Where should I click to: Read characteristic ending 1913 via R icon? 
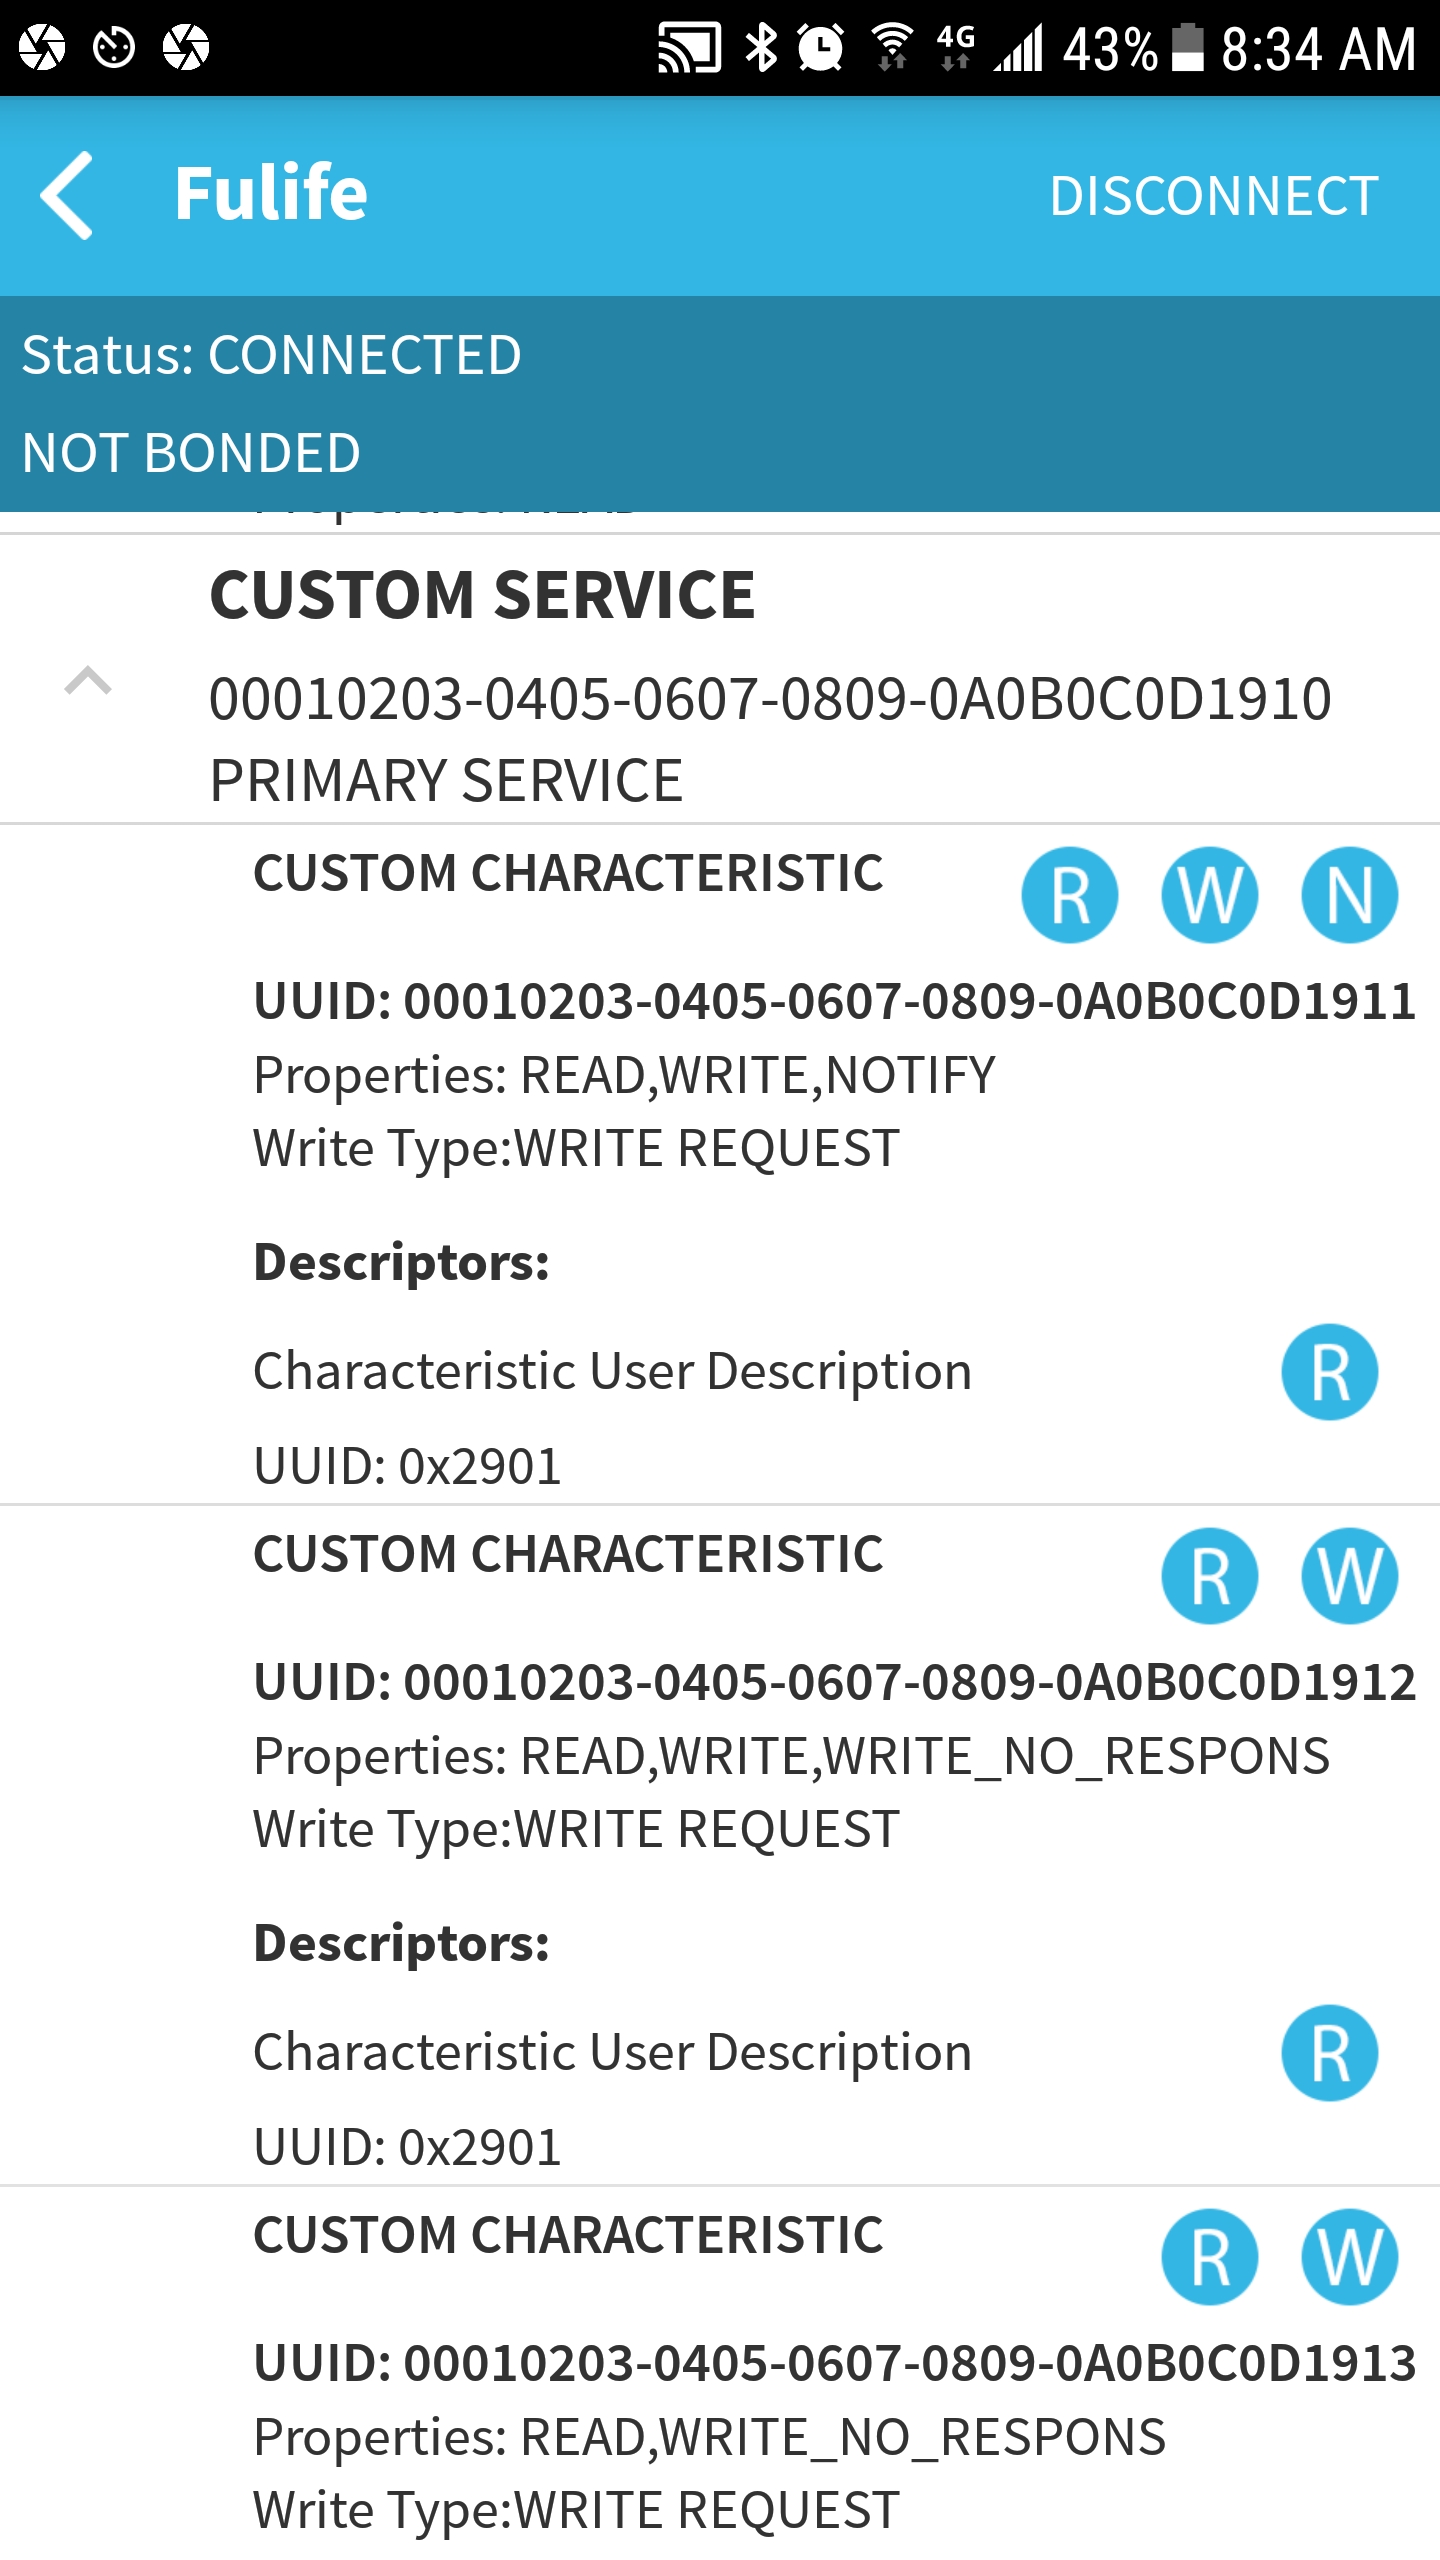tap(1209, 2257)
